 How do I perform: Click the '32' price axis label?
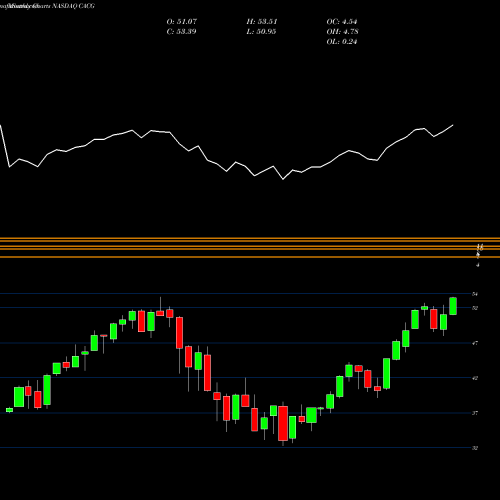(475, 448)
